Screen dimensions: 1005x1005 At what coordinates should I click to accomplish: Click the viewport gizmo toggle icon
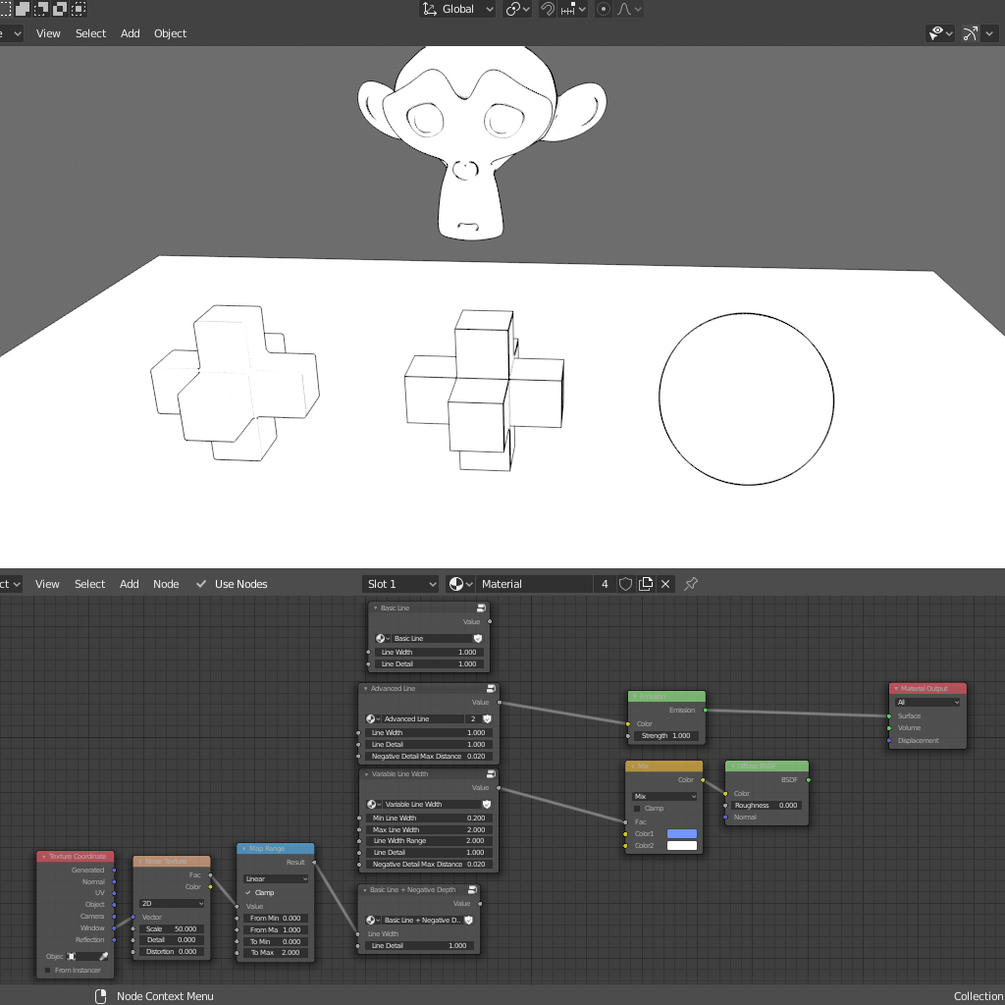970,33
